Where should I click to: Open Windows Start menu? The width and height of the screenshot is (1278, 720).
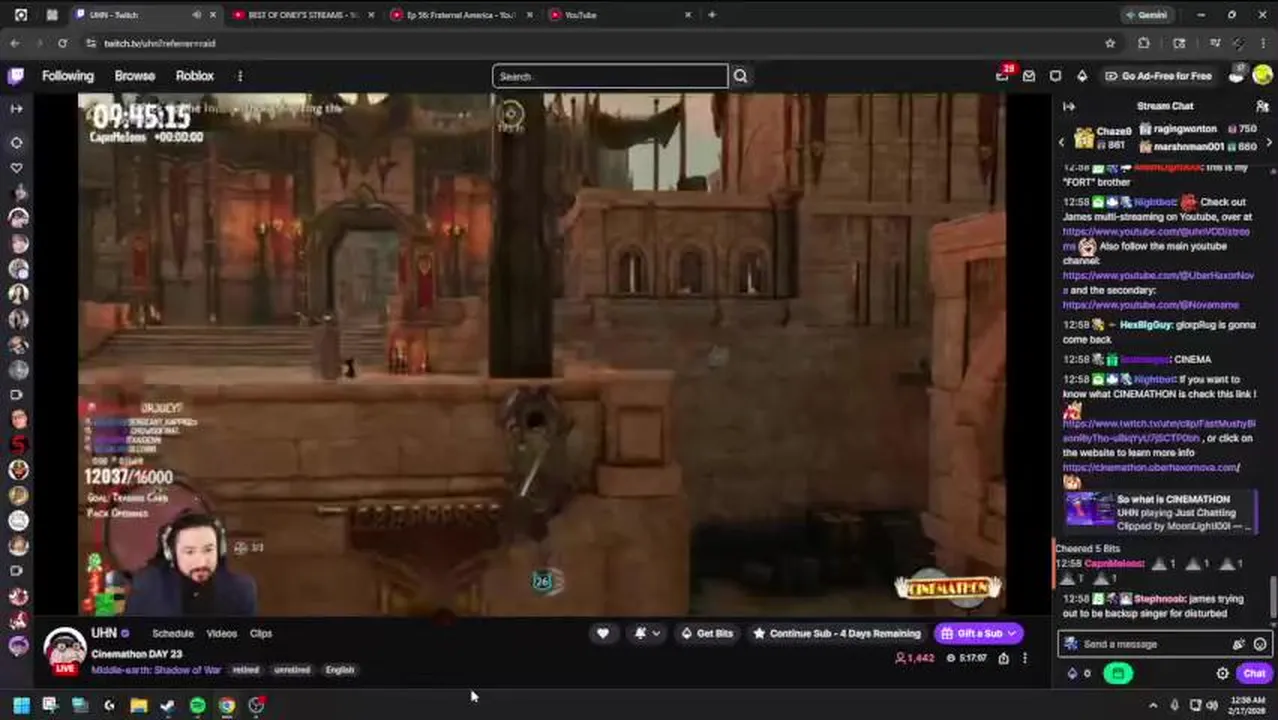[21, 705]
